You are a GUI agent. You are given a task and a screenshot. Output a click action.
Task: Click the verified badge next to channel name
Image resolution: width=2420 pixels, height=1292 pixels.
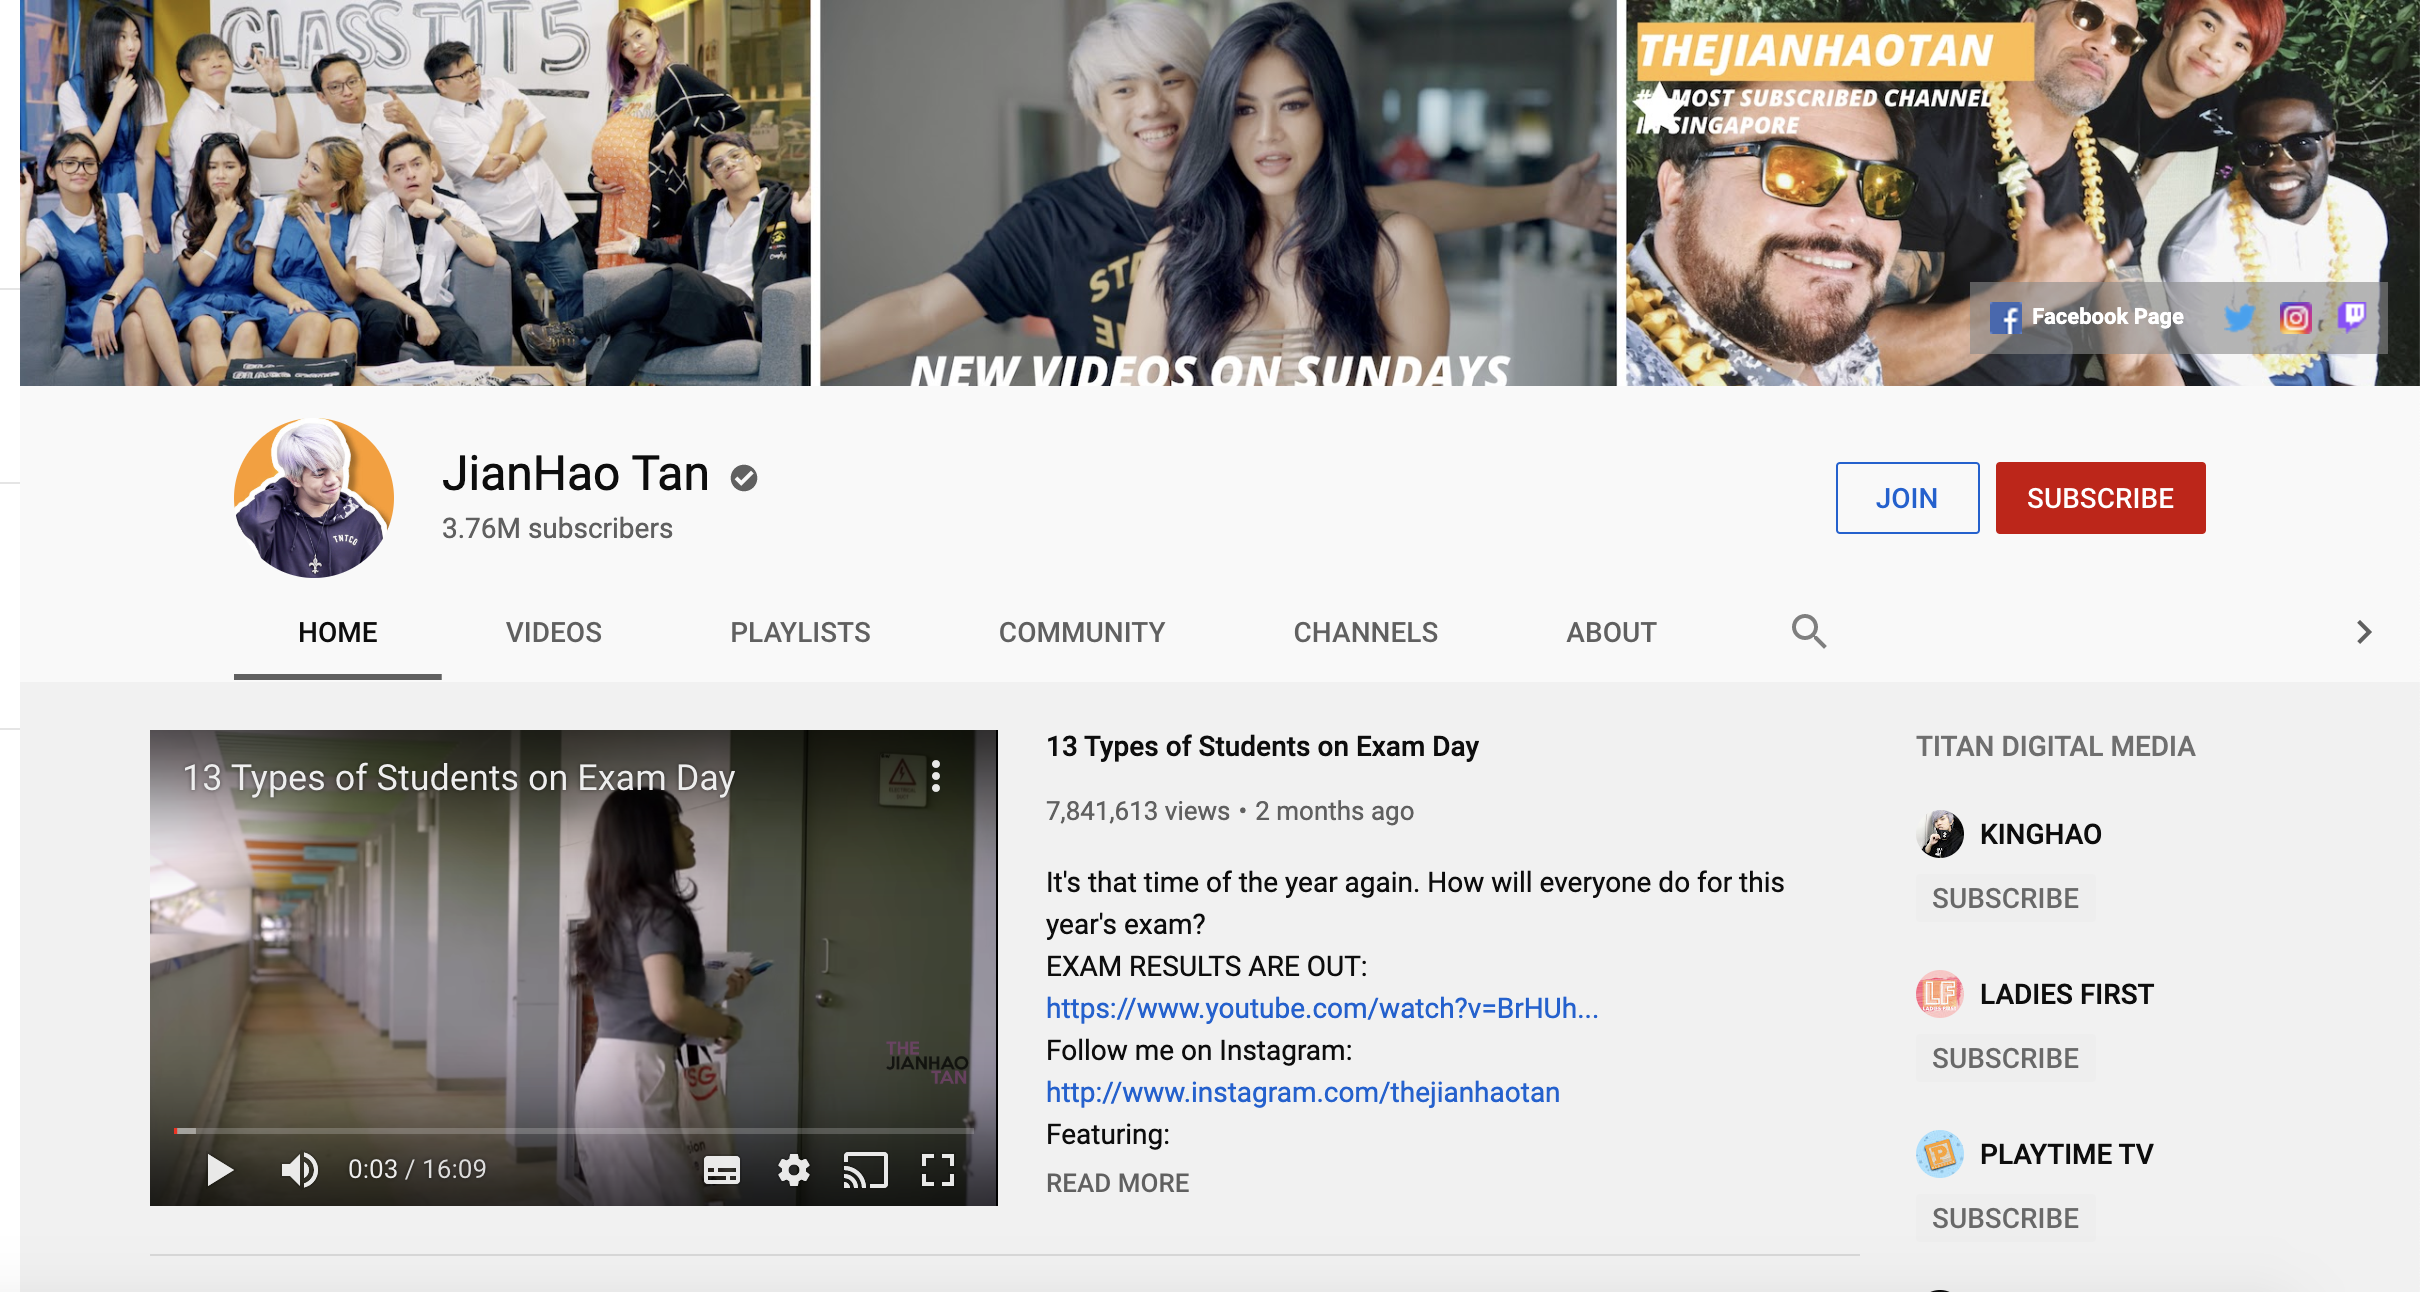744,478
